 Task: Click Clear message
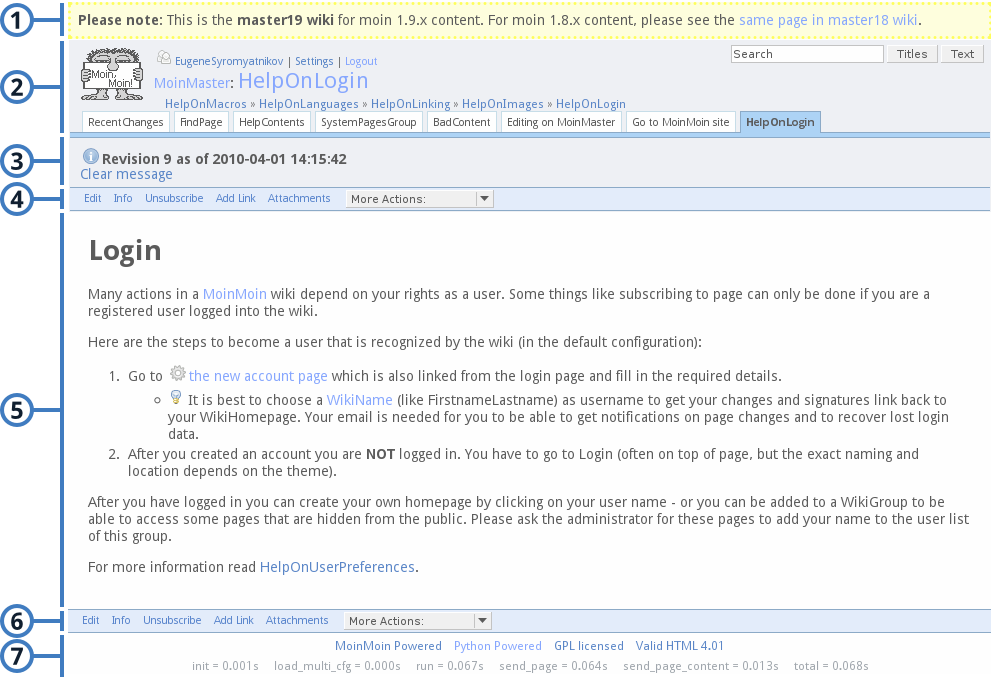pyautogui.click(x=126, y=173)
